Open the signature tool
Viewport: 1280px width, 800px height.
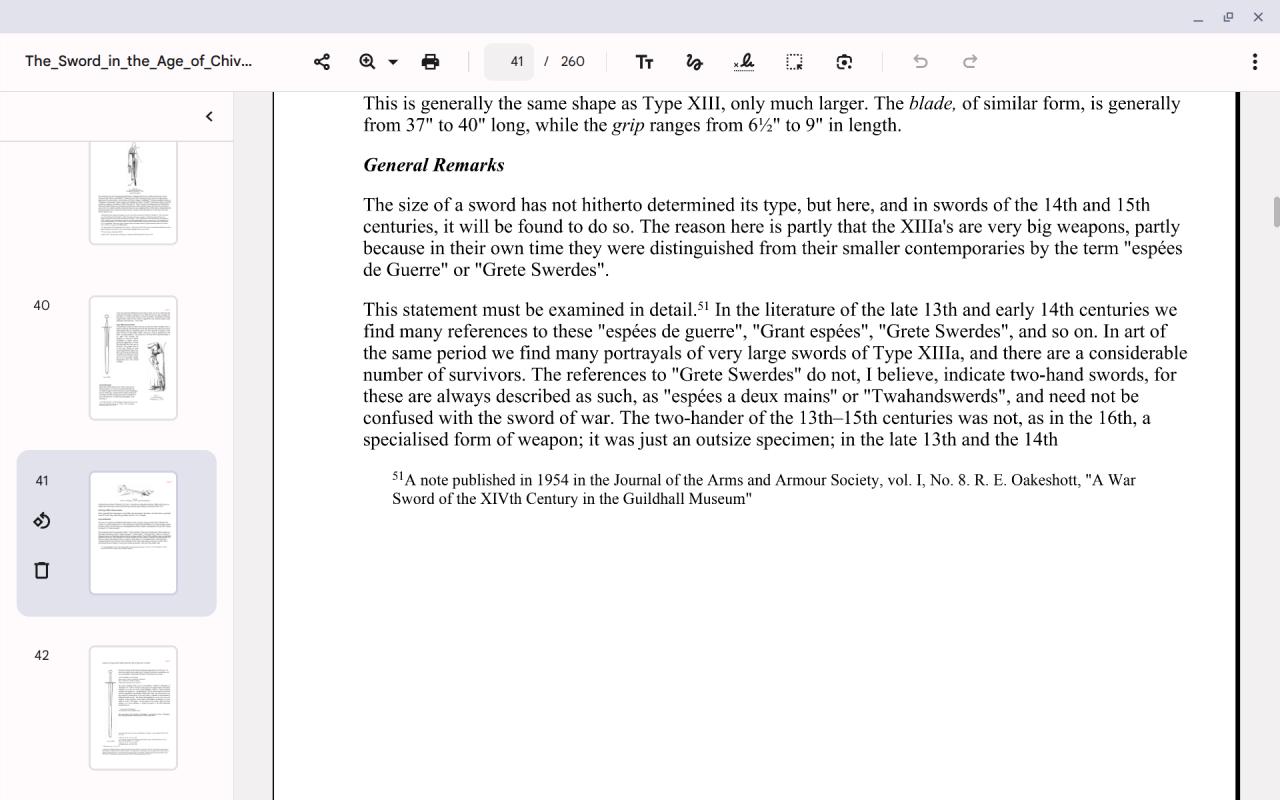744,62
